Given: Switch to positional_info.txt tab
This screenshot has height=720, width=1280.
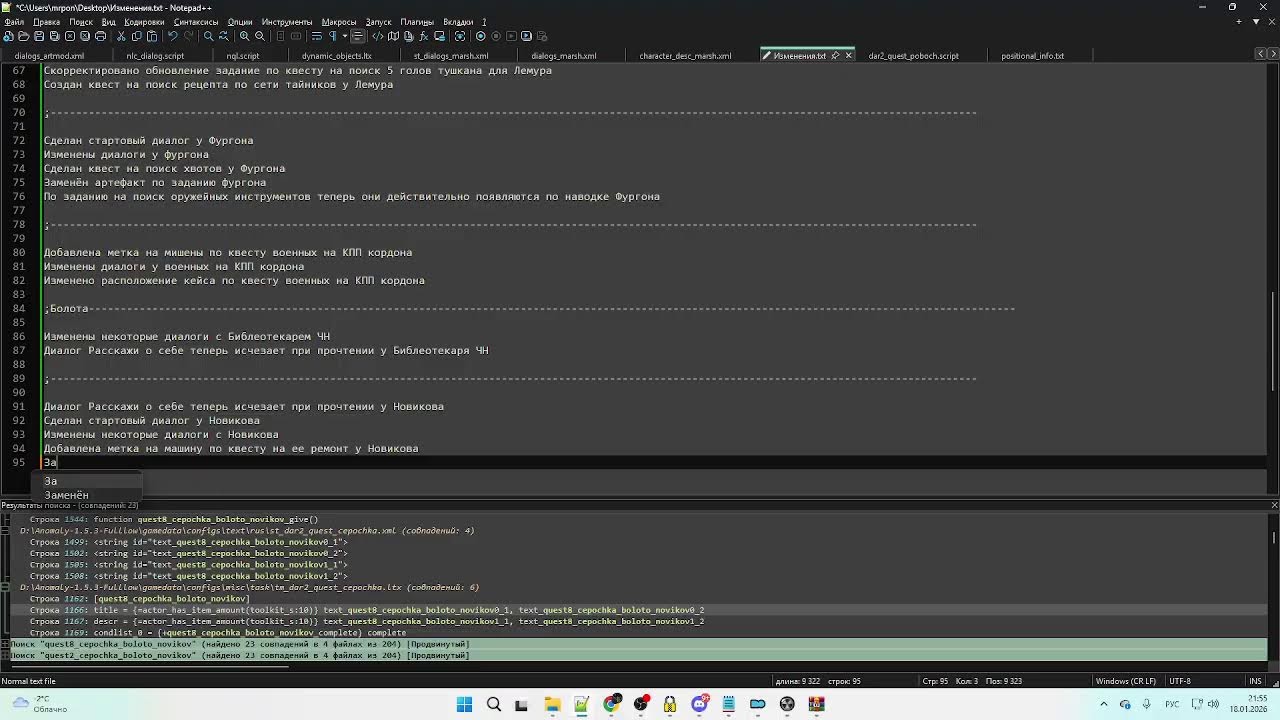Looking at the screenshot, I should [x=1032, y=56].
